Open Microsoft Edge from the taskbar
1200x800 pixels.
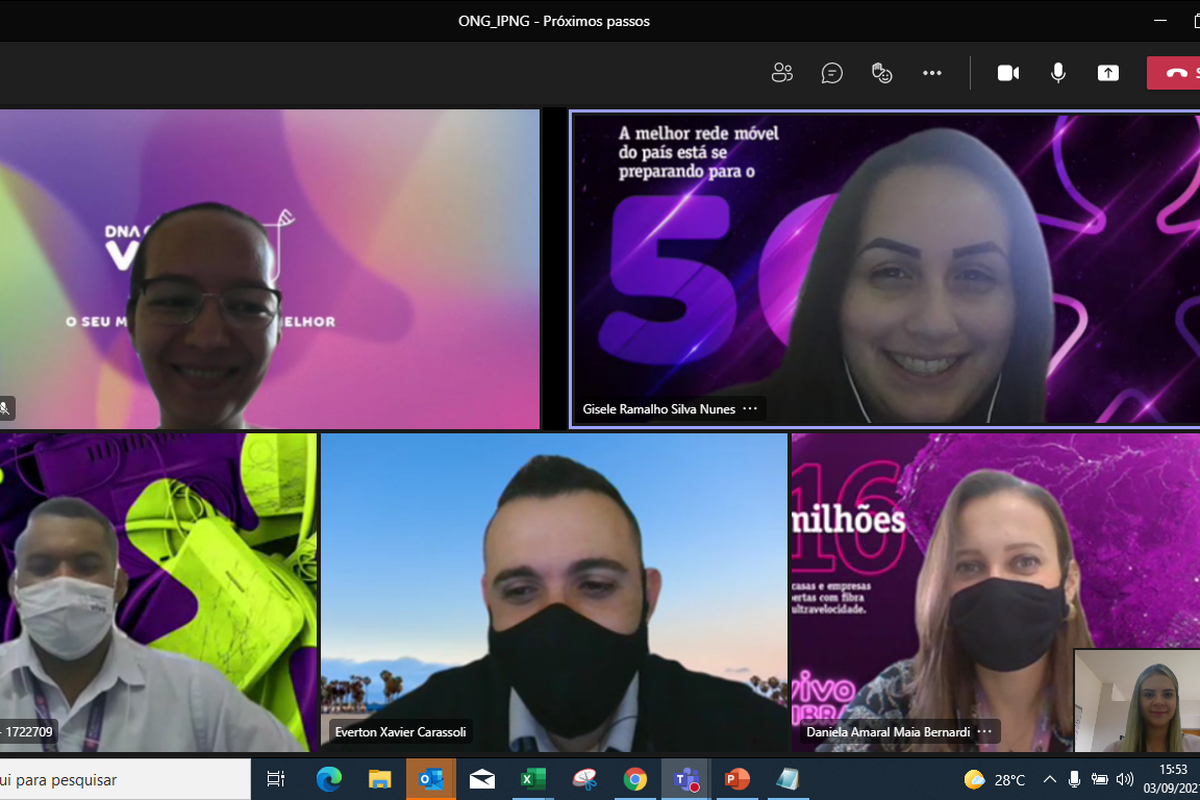(329, 779)
